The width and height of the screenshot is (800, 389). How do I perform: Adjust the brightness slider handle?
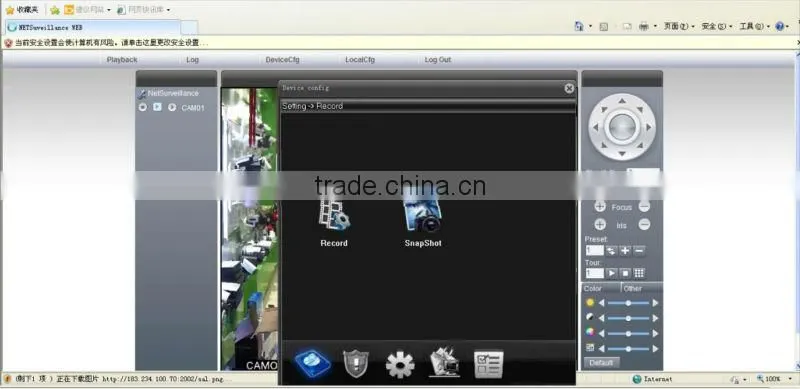tap(628, 303)
